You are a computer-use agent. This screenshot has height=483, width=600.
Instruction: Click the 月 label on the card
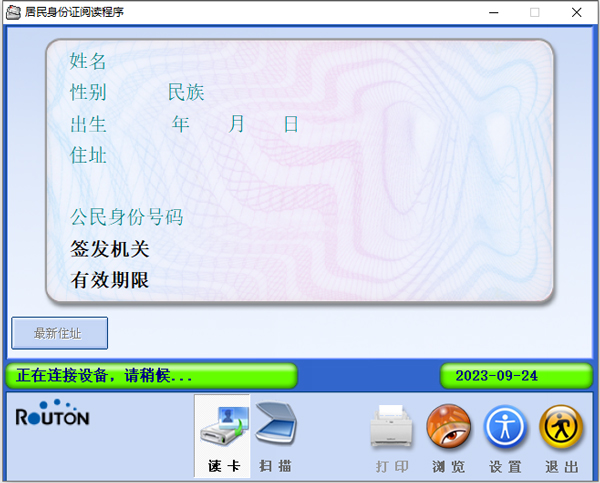[236, 124]
